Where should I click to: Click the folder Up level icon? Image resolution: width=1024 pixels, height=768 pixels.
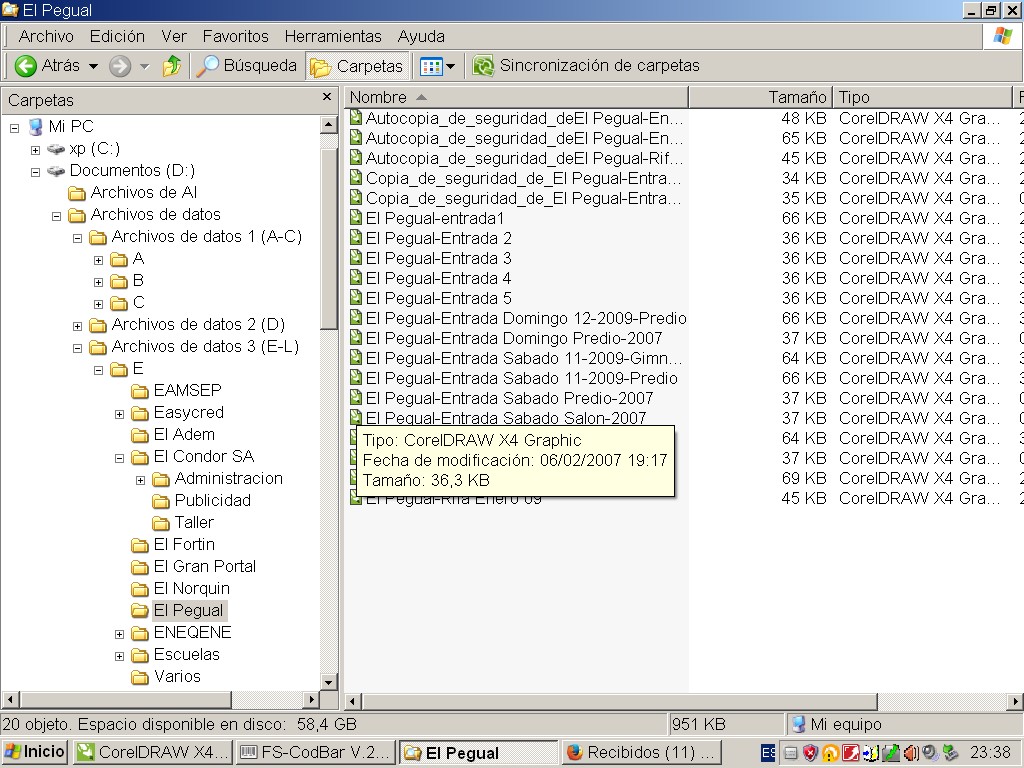172,66
